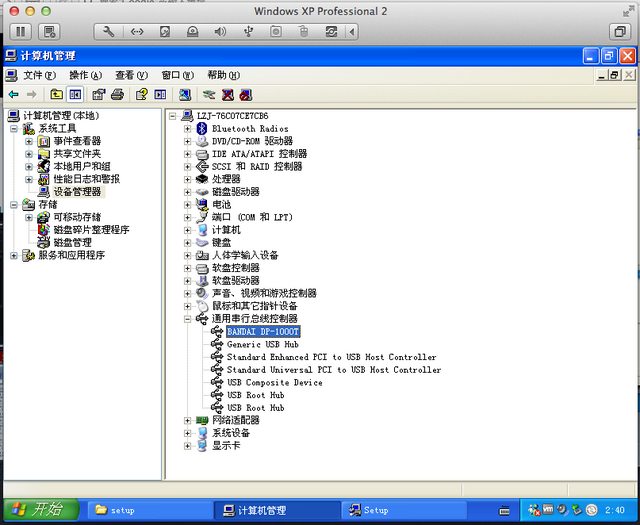Expand the DVD/CD-ROM drives node
This screenshot has width=640, height=525.
[187, 142]
